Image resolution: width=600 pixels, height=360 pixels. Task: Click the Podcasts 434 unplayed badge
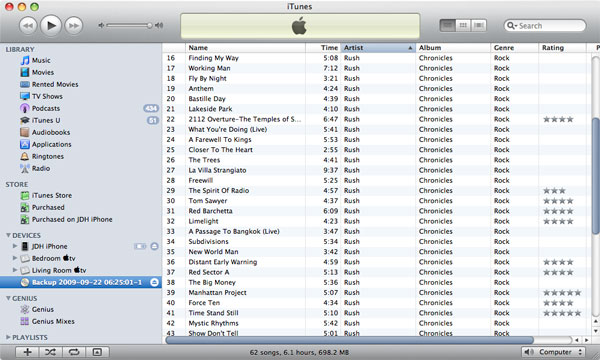click(151, 108)
